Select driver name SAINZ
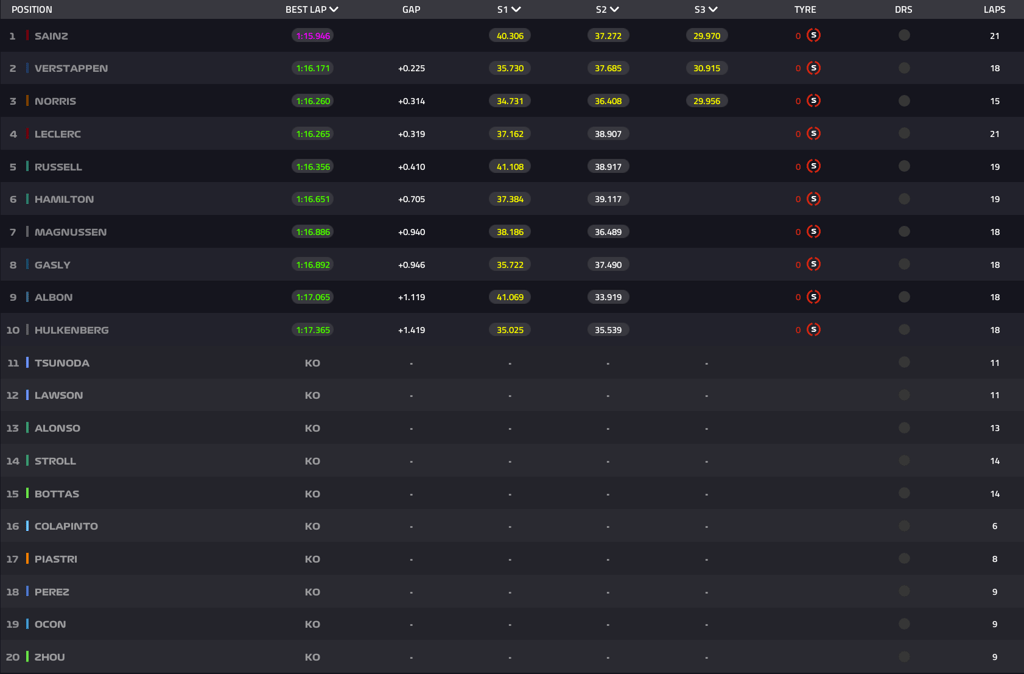1024x674 pixels. [51, 36]
